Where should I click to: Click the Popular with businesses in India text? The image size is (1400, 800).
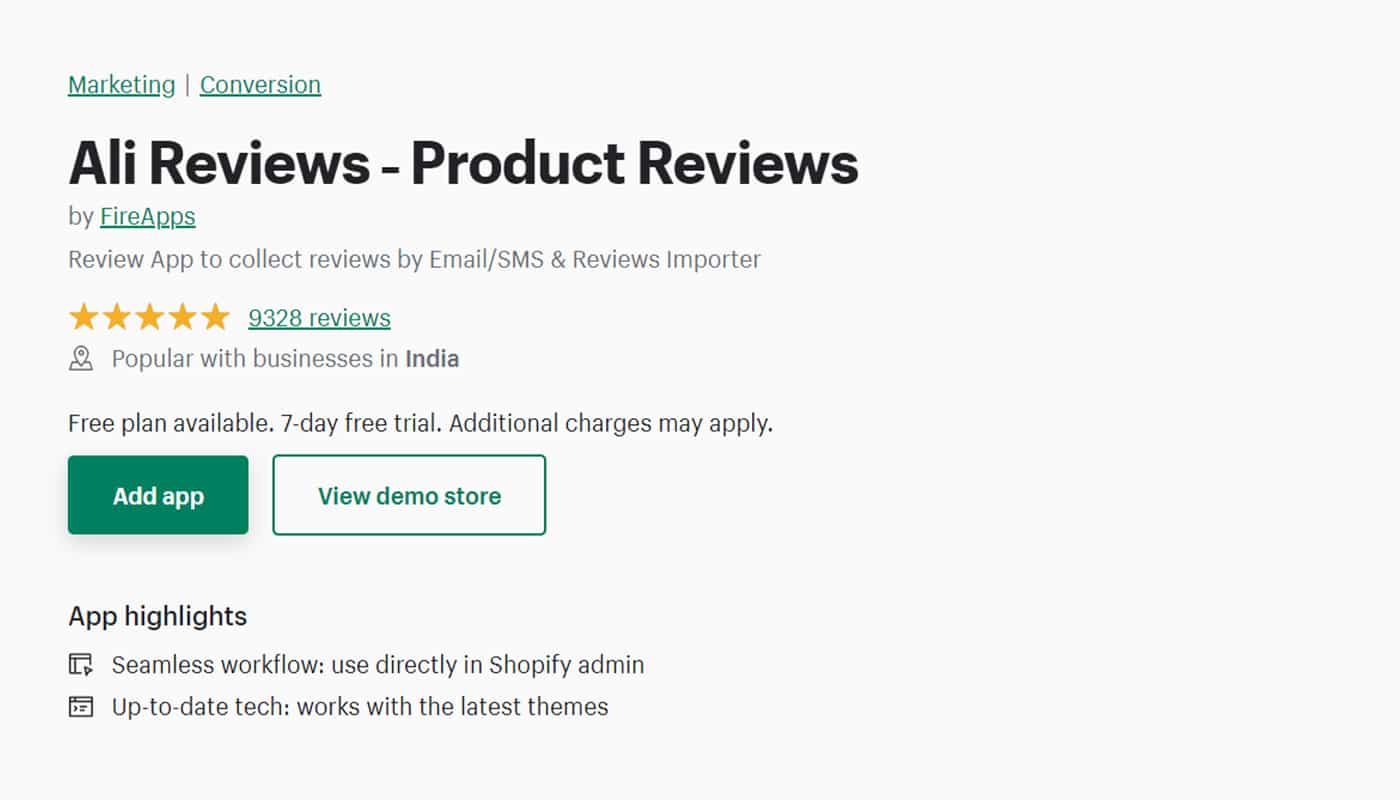tap(285, 359)
